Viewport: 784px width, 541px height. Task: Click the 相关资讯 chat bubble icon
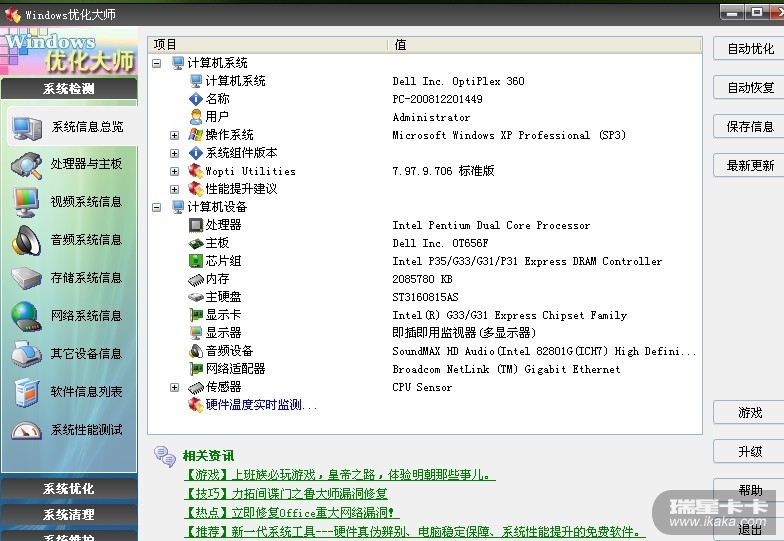165,456
